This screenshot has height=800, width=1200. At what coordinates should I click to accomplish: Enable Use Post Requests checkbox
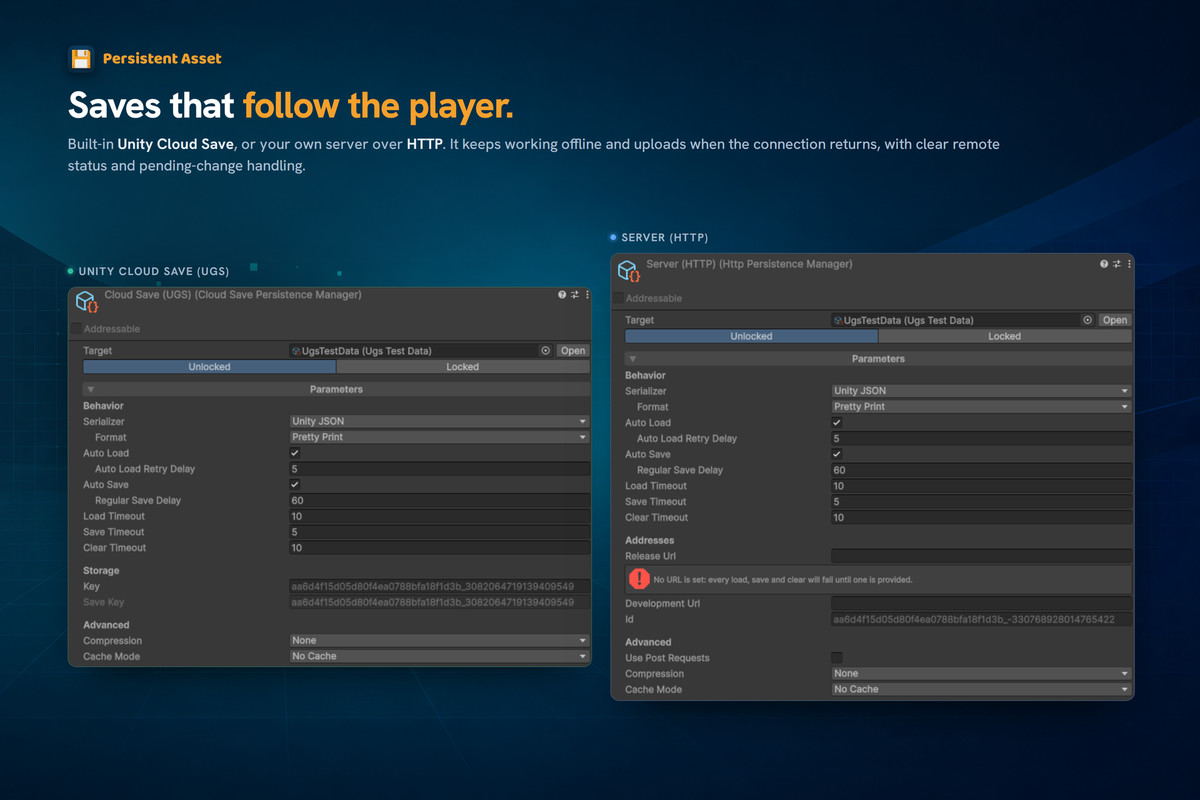click(x=837, y=657)
